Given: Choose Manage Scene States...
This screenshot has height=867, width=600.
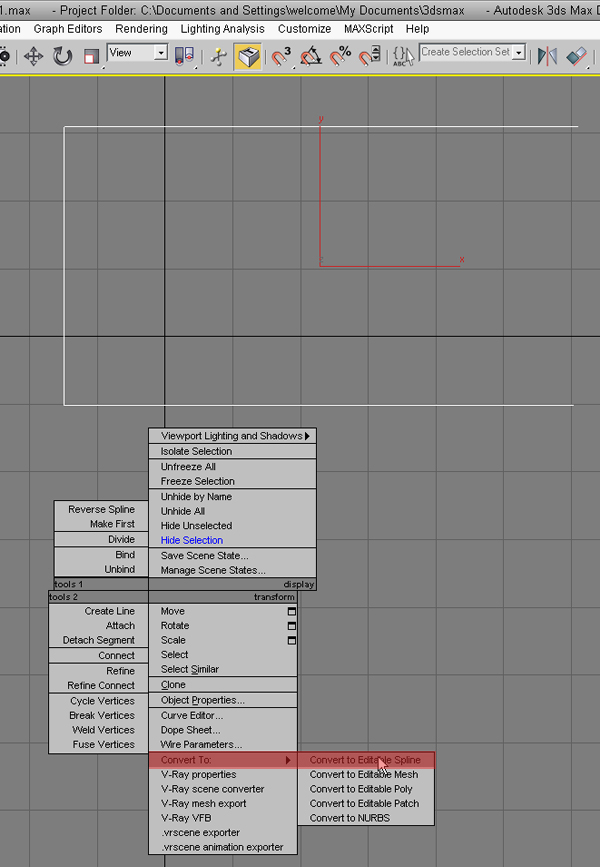Looking at the screenshot, I should [x=232, y=570].
